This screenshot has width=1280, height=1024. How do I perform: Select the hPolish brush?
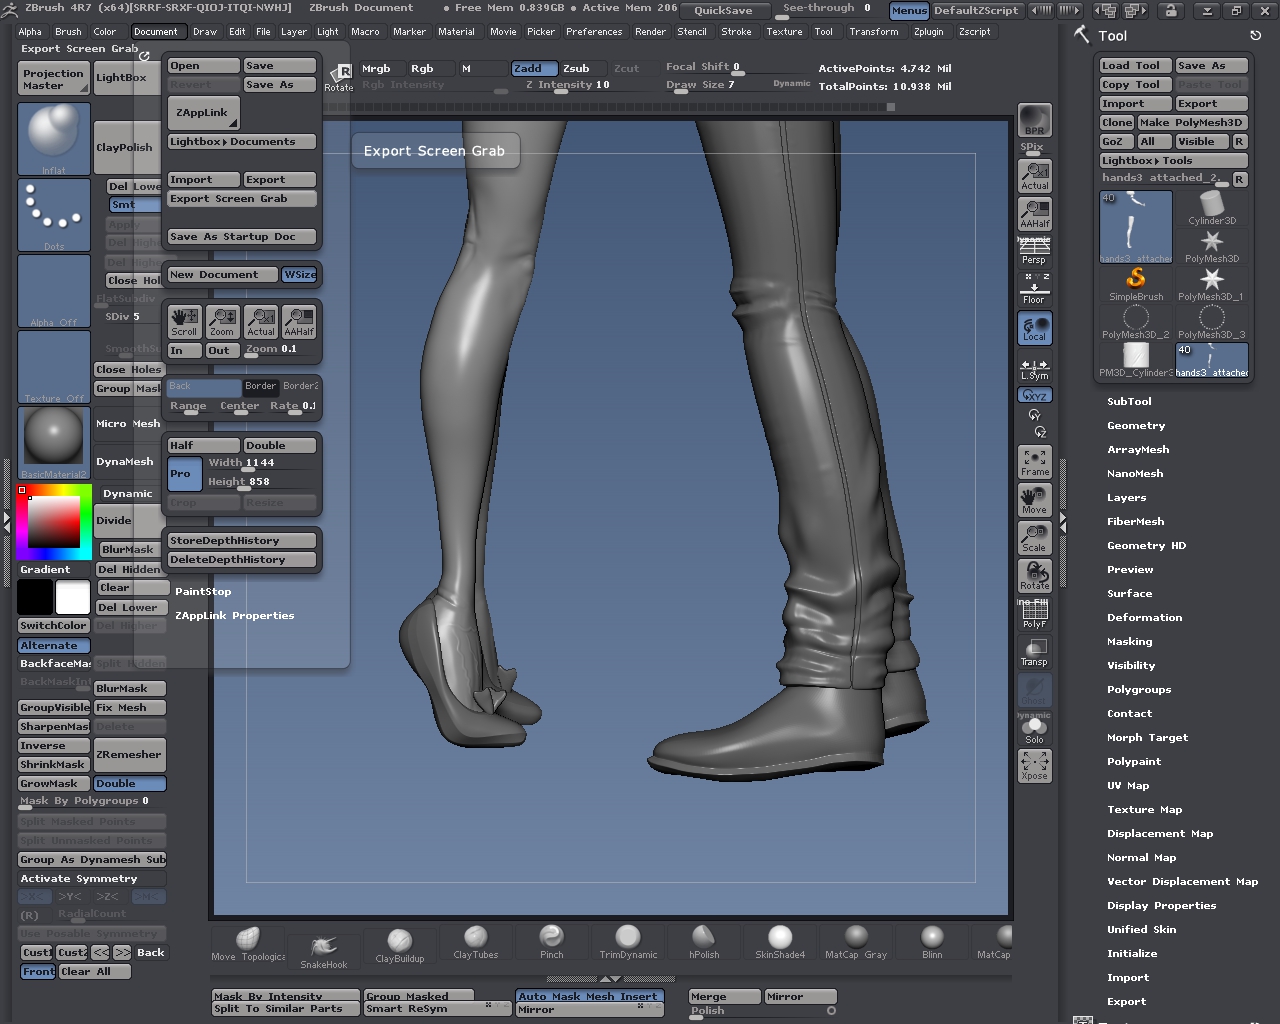(704, 942)
